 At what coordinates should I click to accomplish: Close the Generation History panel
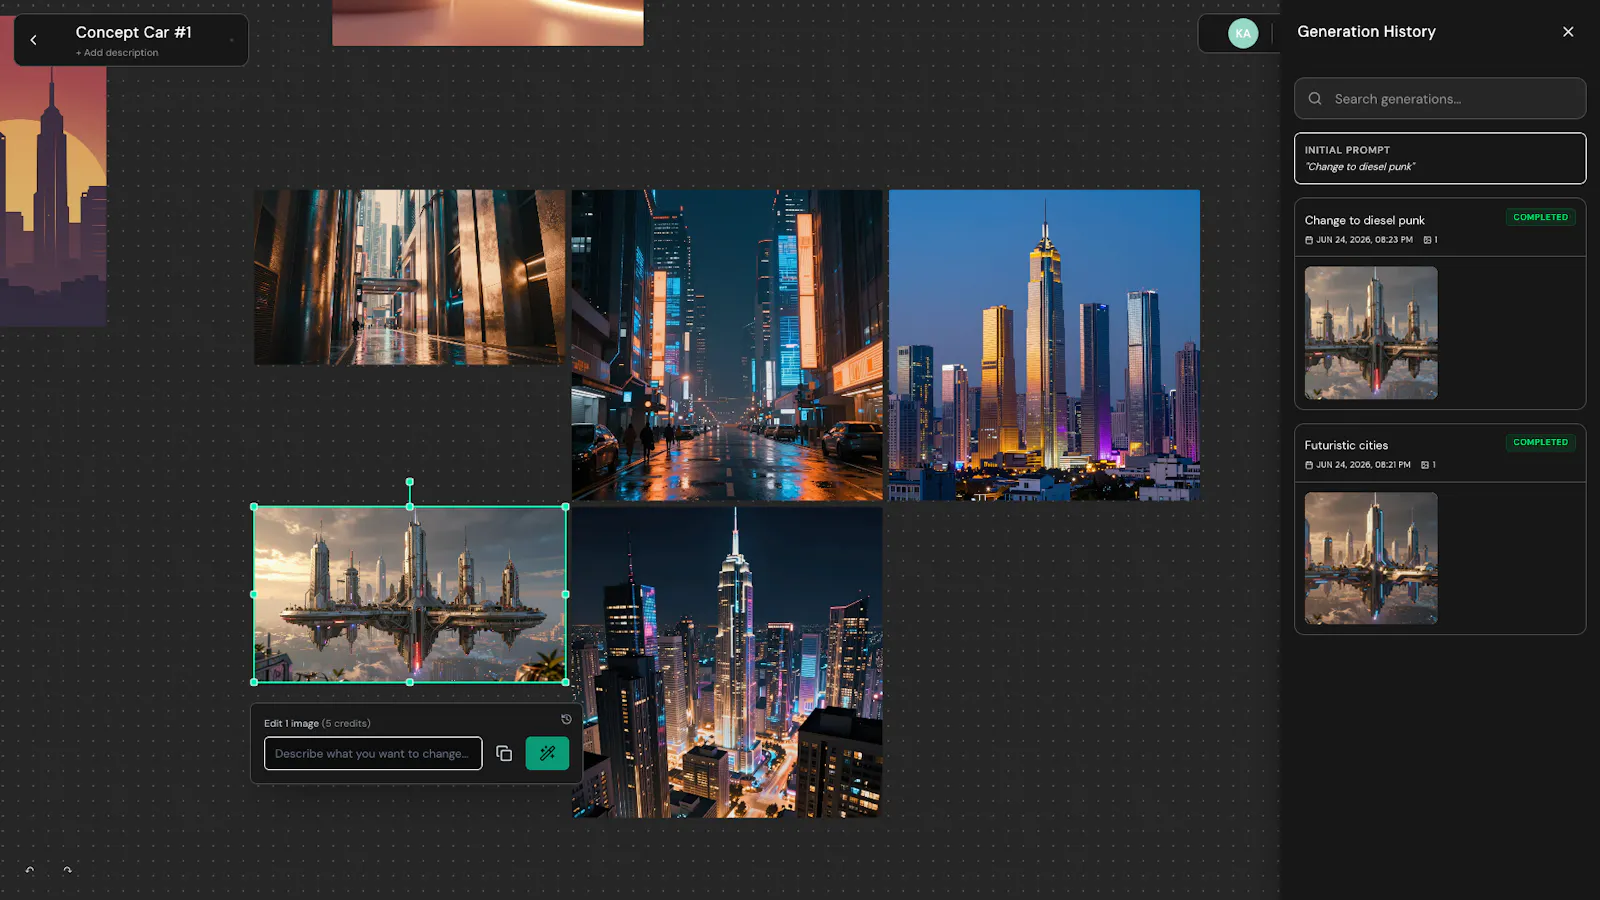pos(1568,32)
